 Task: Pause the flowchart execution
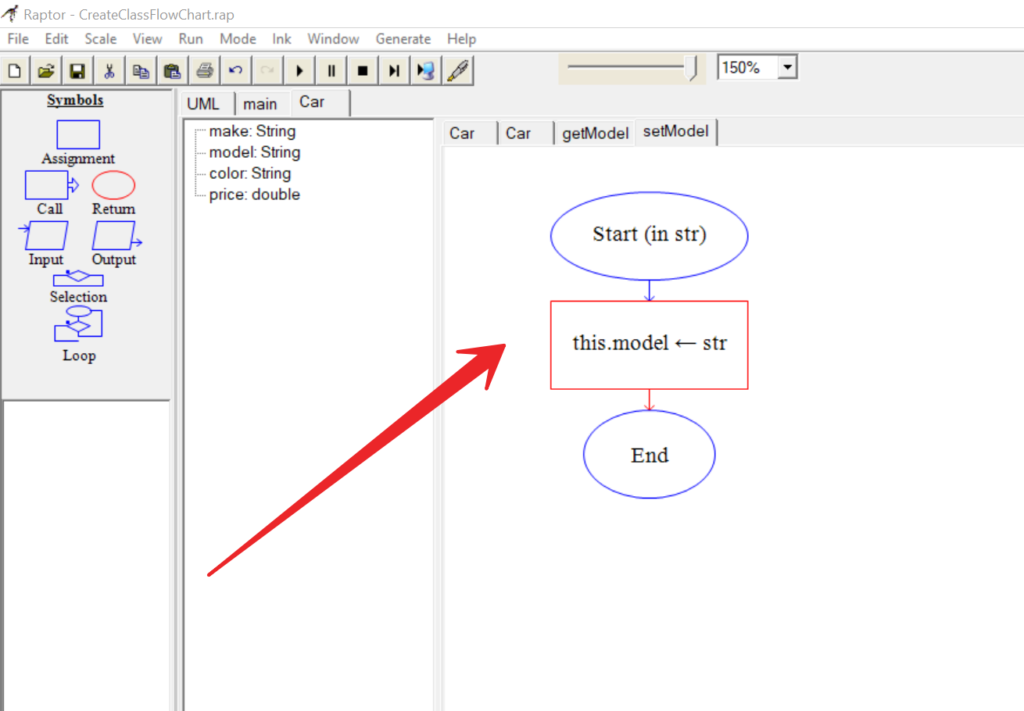coord(330,70)
